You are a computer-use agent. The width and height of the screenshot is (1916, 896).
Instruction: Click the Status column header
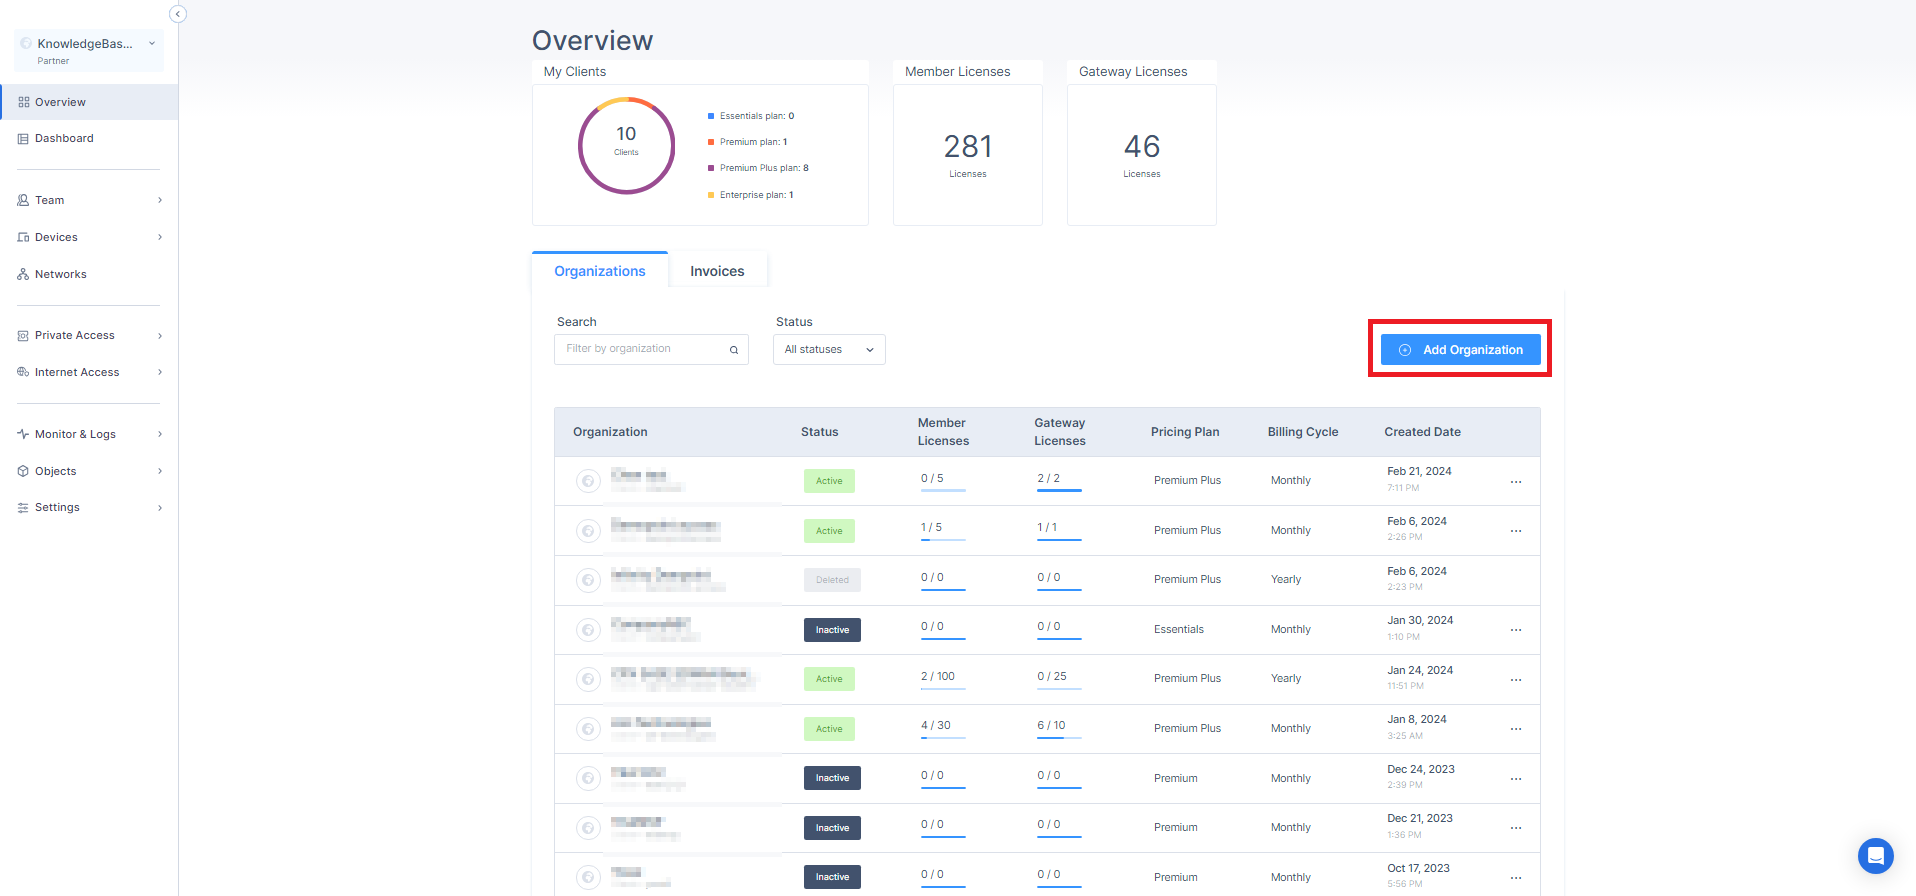pos(819,432)
